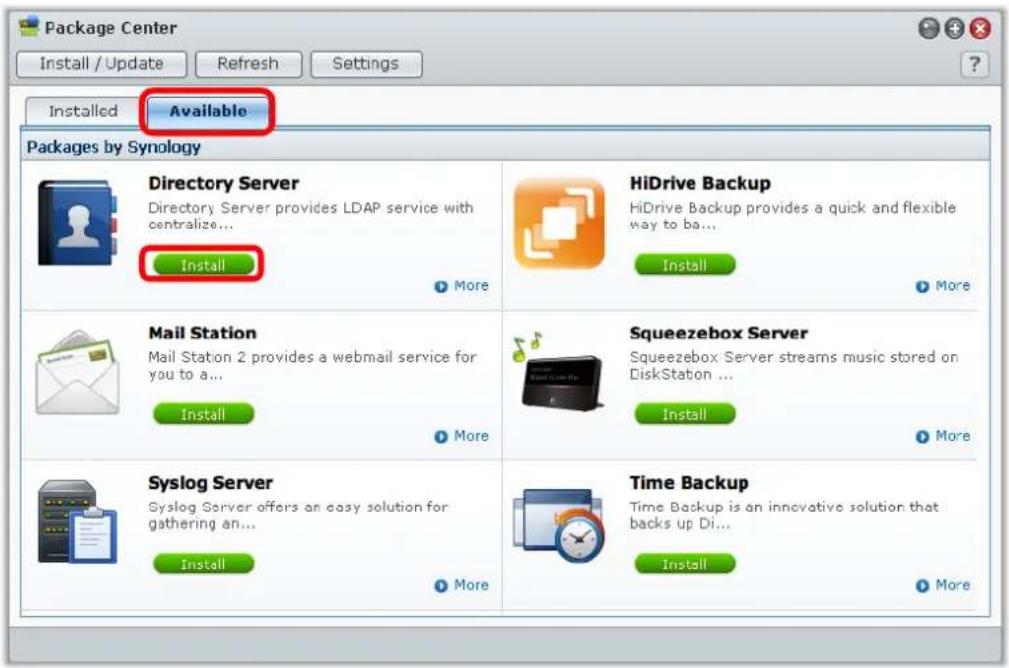Install the Time Backup package
The image size is (1009, 668).
point(685,564)
